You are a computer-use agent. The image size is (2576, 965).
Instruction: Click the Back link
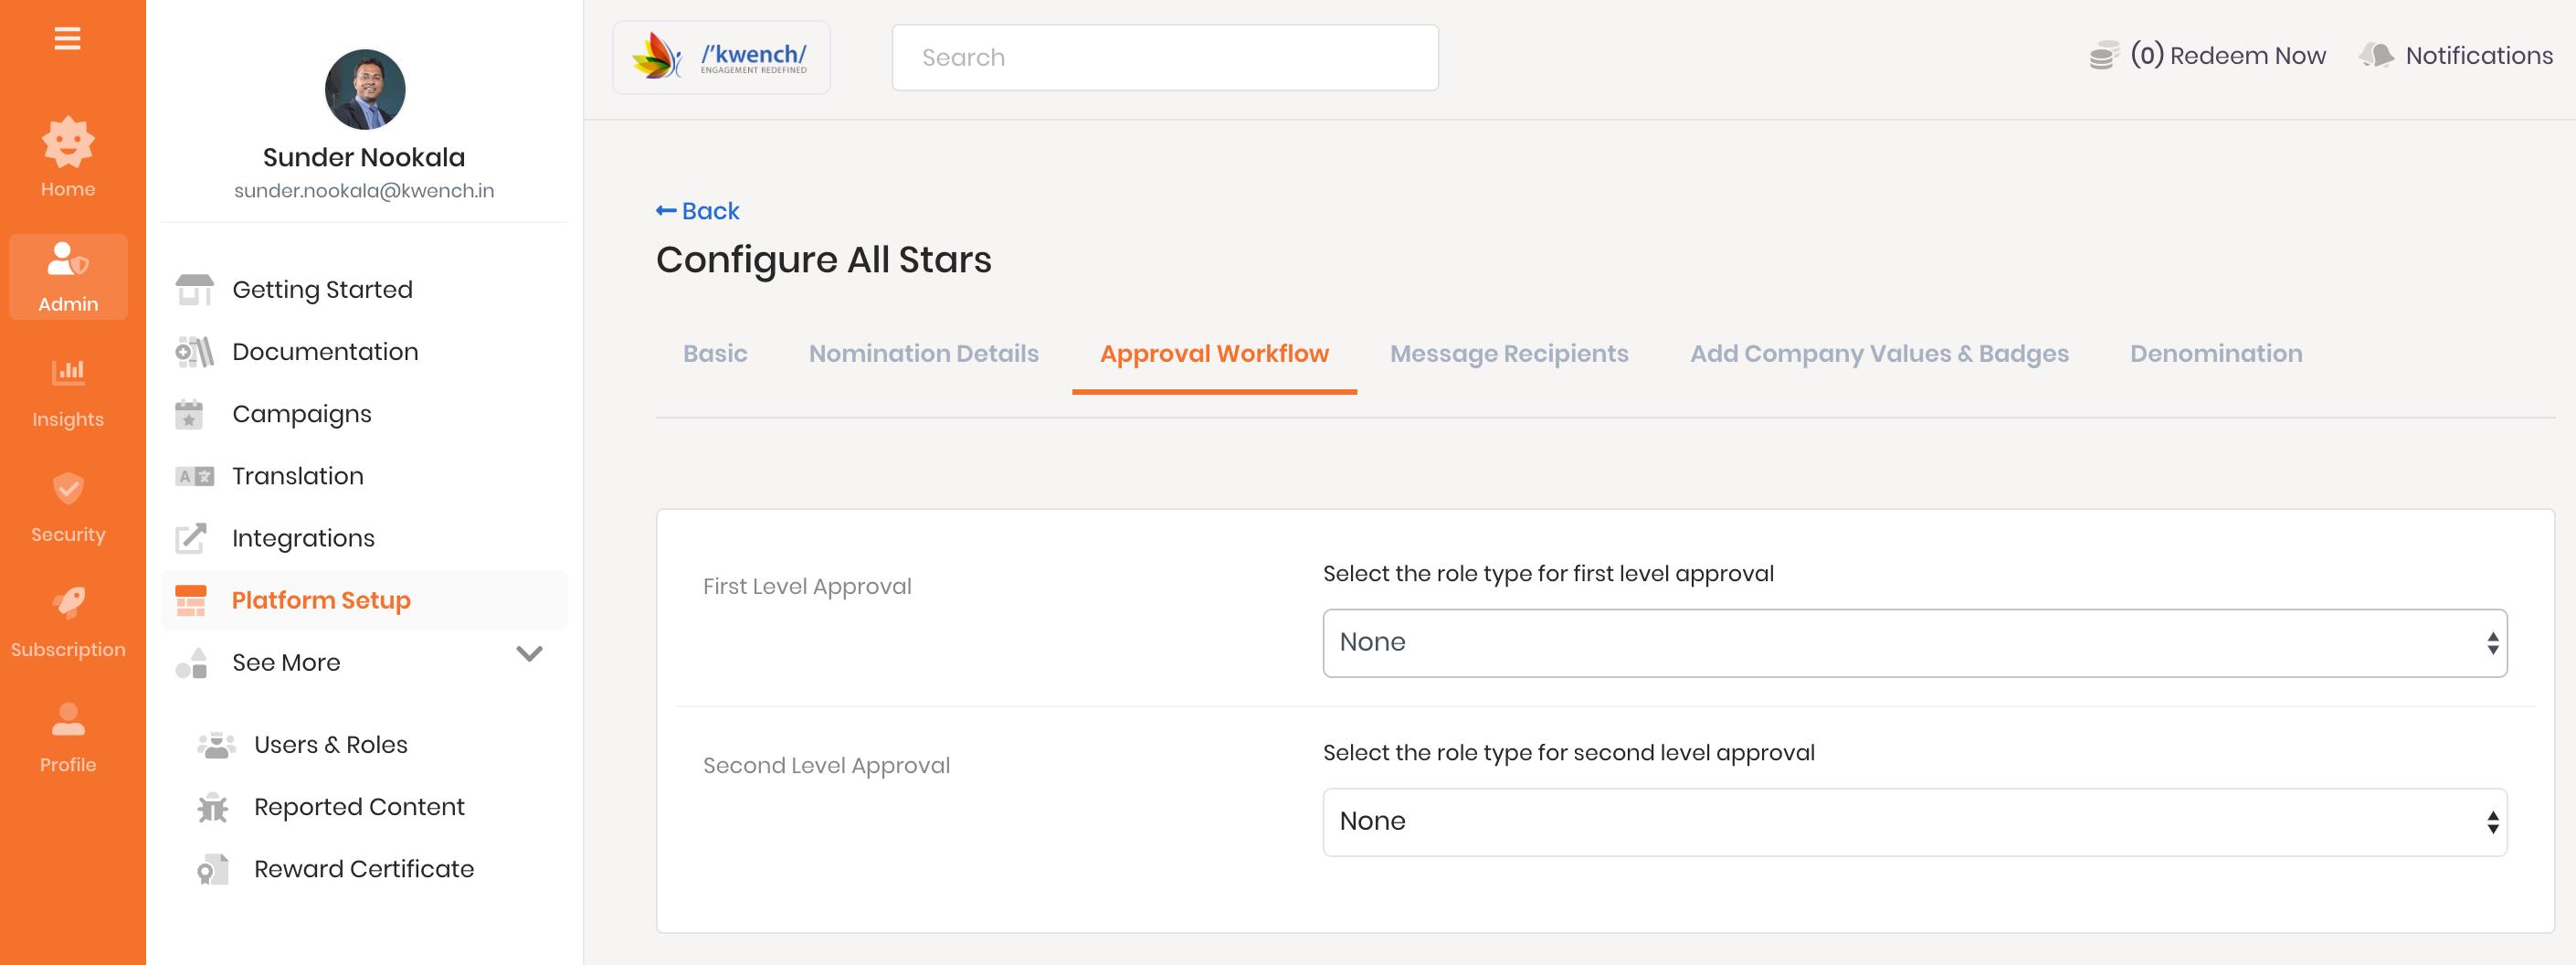(697, 211)
